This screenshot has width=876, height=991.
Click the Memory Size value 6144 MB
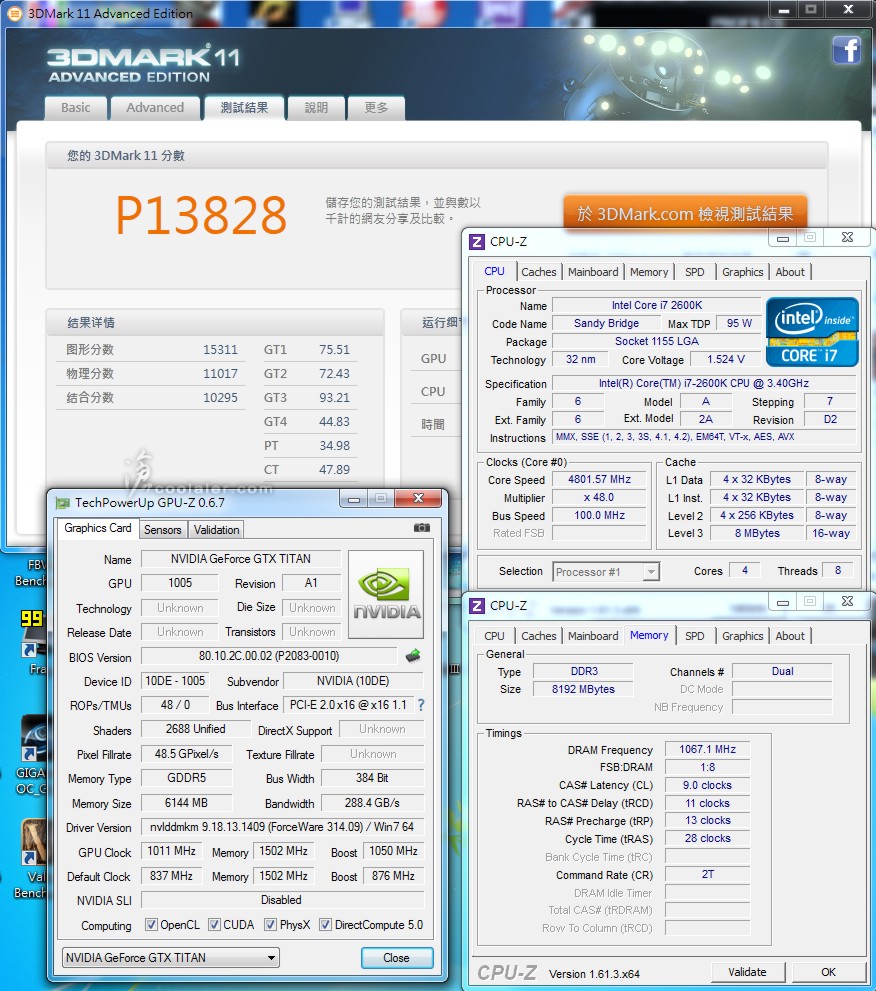(186, 803)
